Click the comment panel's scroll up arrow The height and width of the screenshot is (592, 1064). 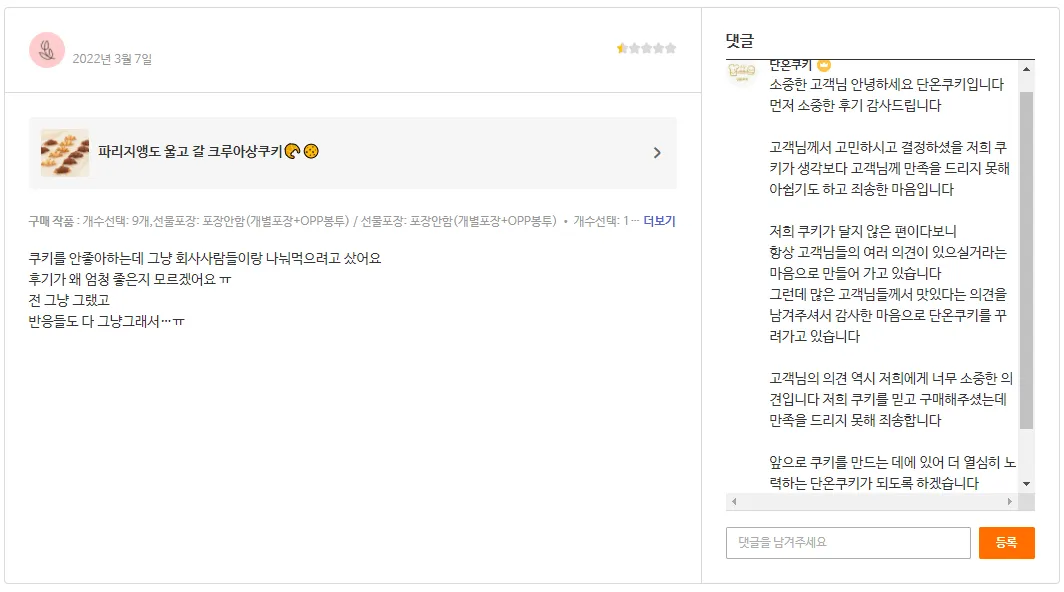pyautogui.click(x=1026, y=70)
